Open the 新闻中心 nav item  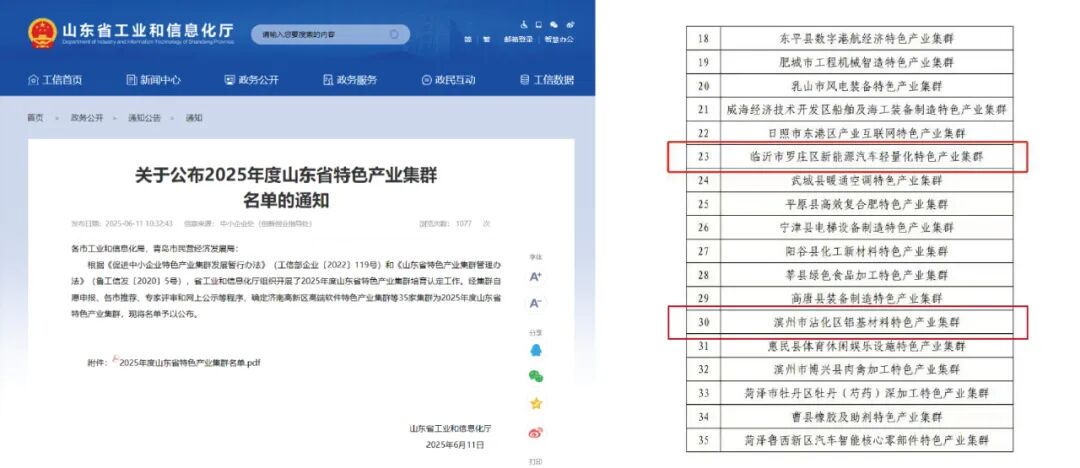click(x=154, y=80)
